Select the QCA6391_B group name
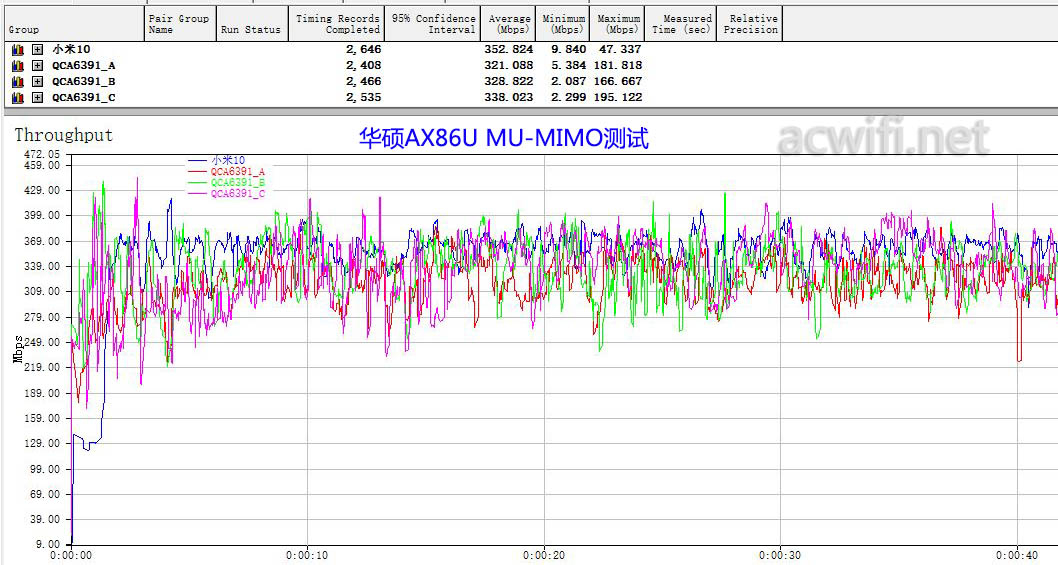 pyautogui.click(x=84, y=82)
